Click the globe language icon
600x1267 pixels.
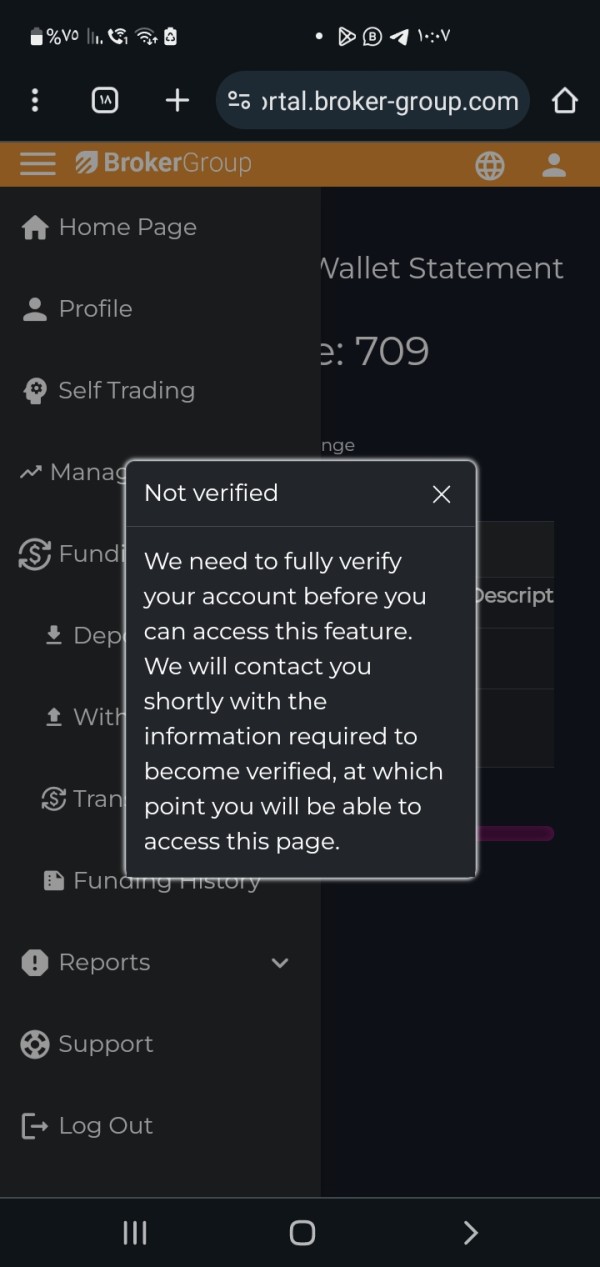click(x=490, y=165)
